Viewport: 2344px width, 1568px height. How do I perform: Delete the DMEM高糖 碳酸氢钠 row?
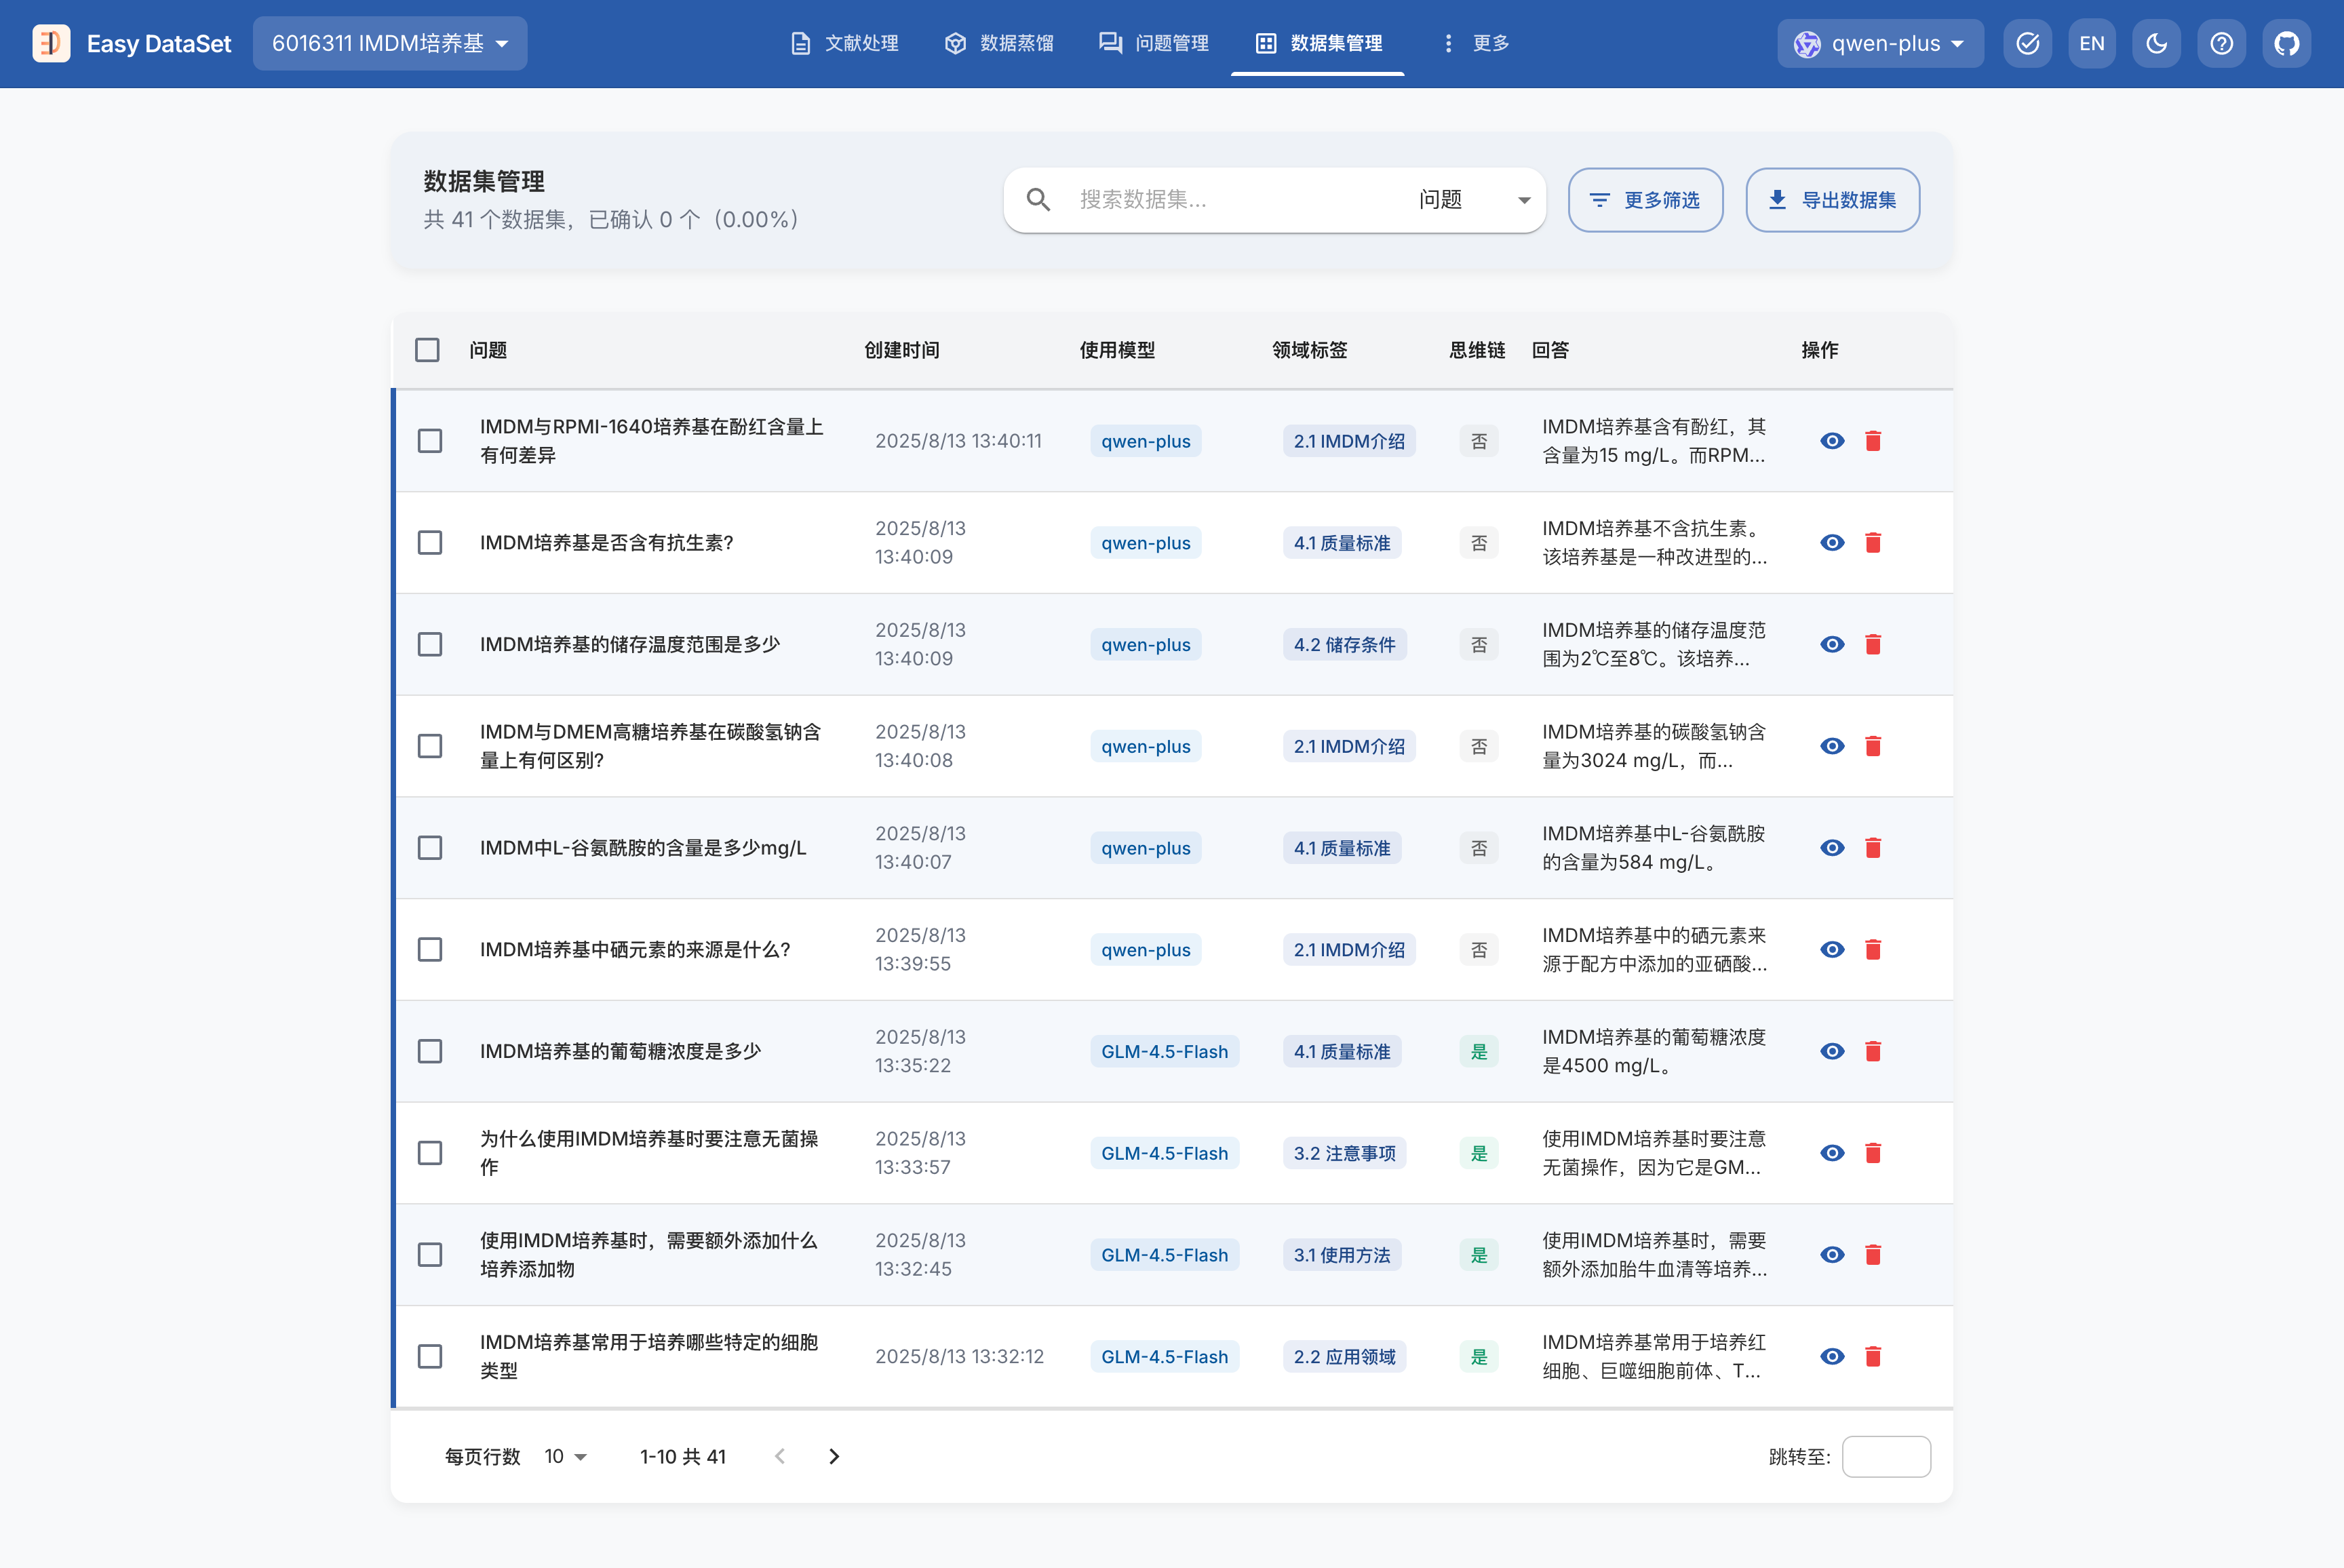(1873, 746)
